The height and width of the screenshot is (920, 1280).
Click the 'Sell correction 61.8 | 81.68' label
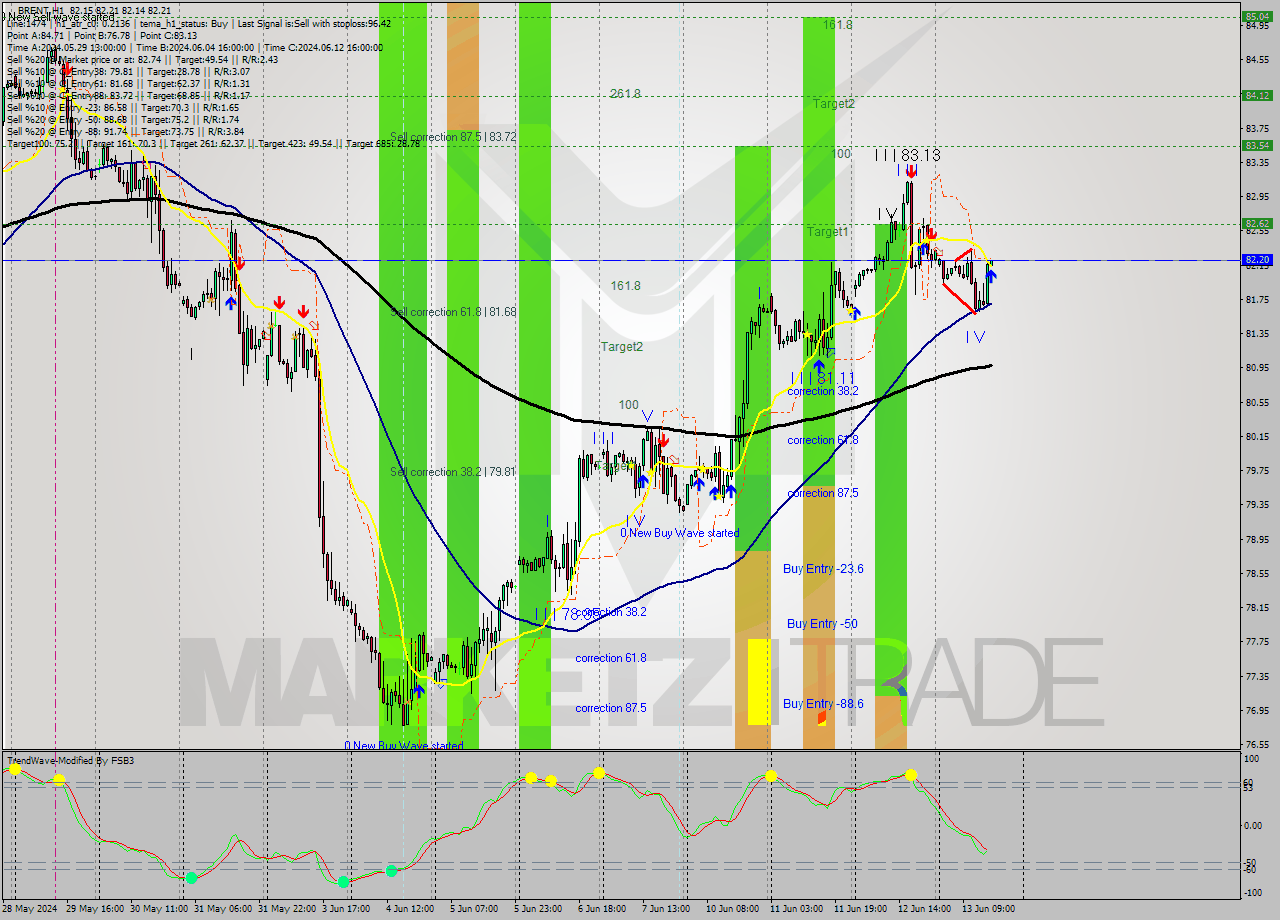click(453, 312)
